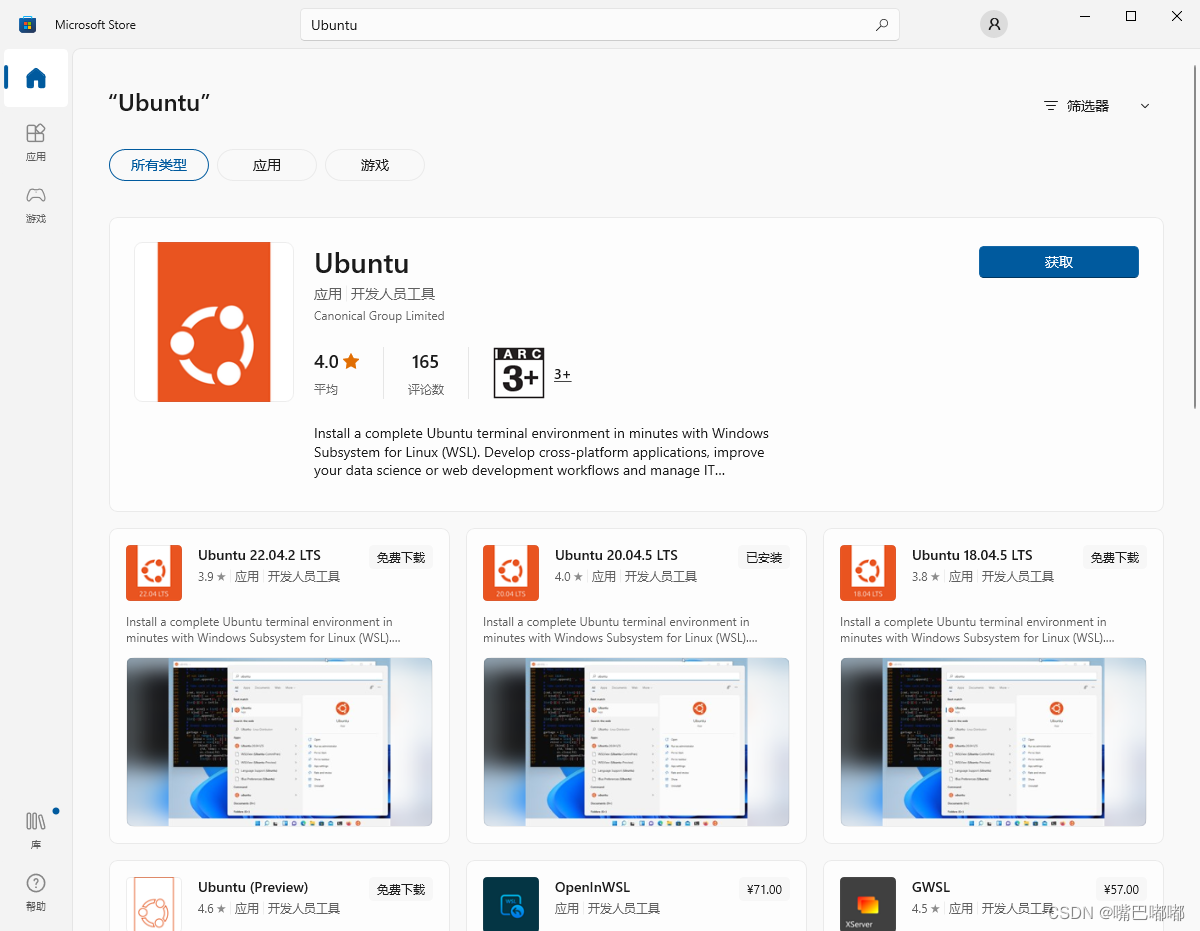Open the 库 (Library) sidebar icon
The width and height of the screenshot is (1200, 931).
(36, 830)
